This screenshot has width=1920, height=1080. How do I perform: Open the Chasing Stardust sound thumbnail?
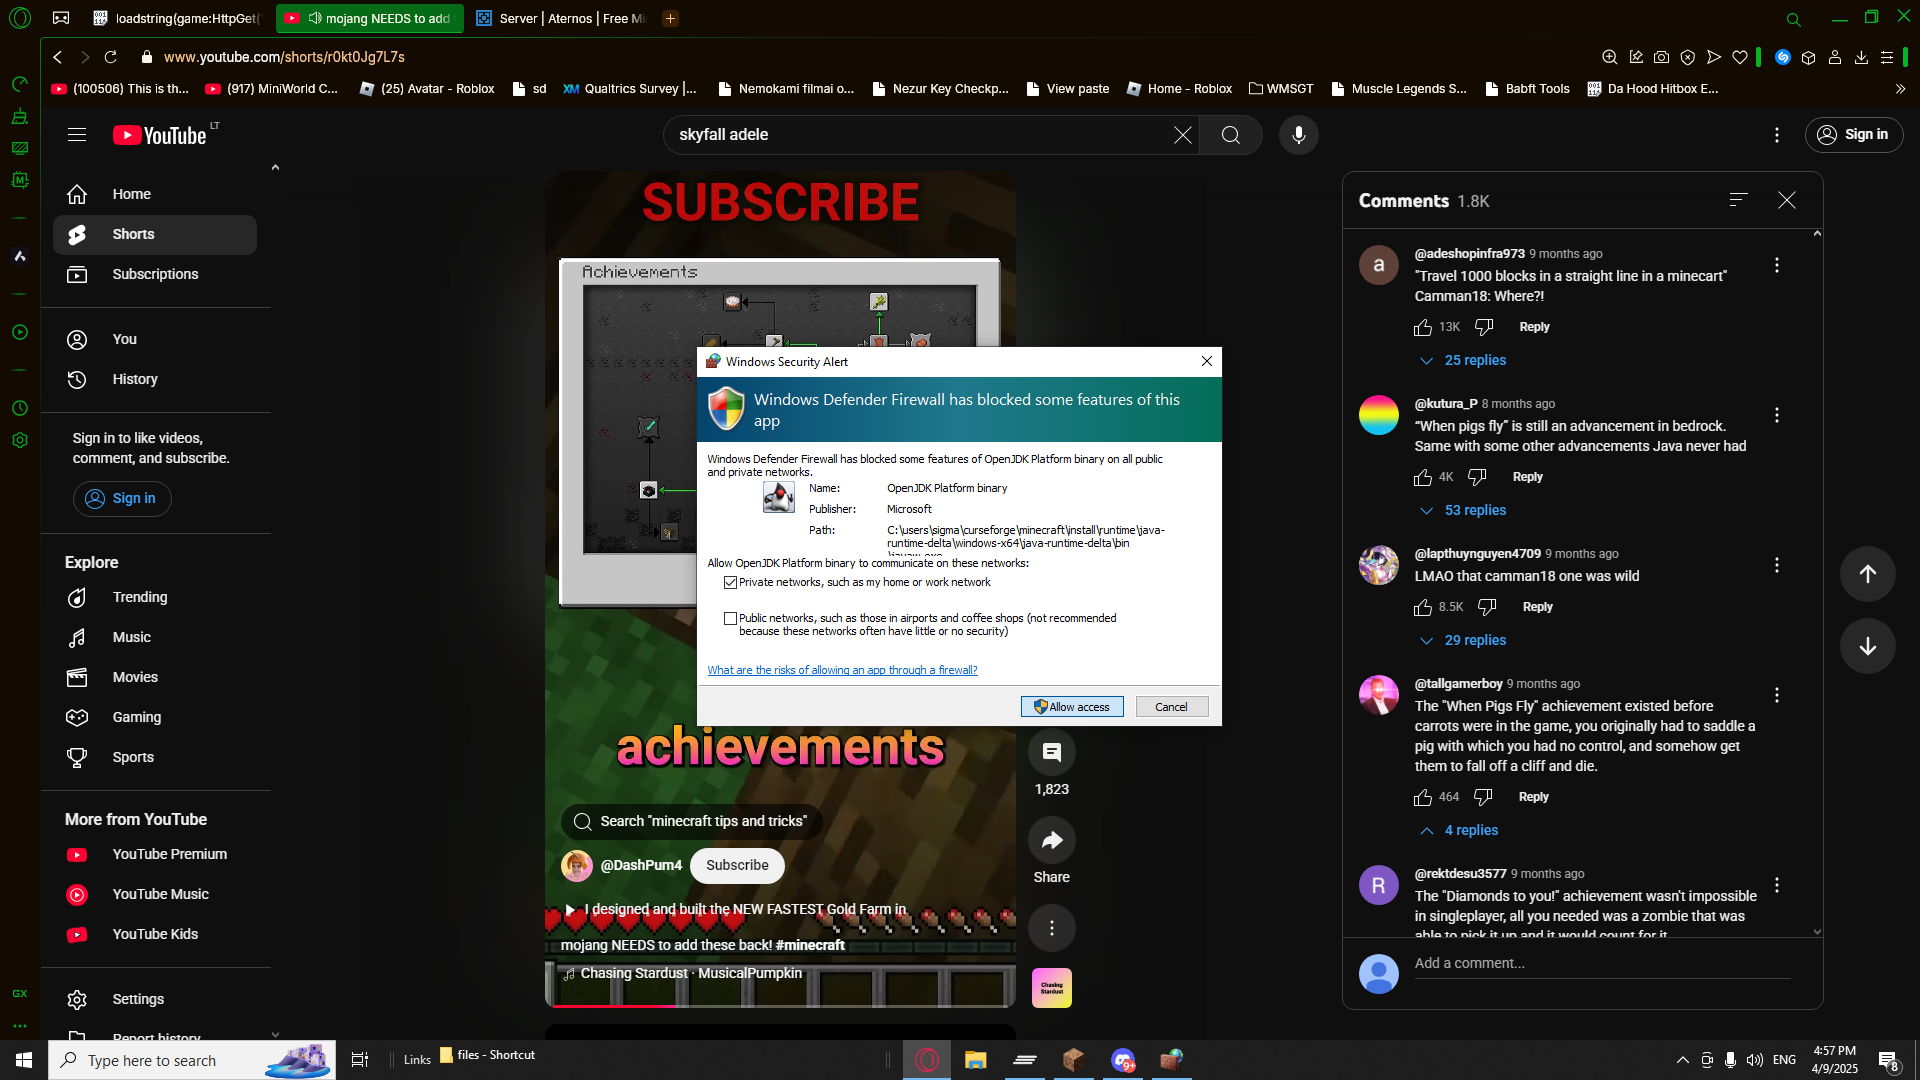click(x=1052, y=988)
